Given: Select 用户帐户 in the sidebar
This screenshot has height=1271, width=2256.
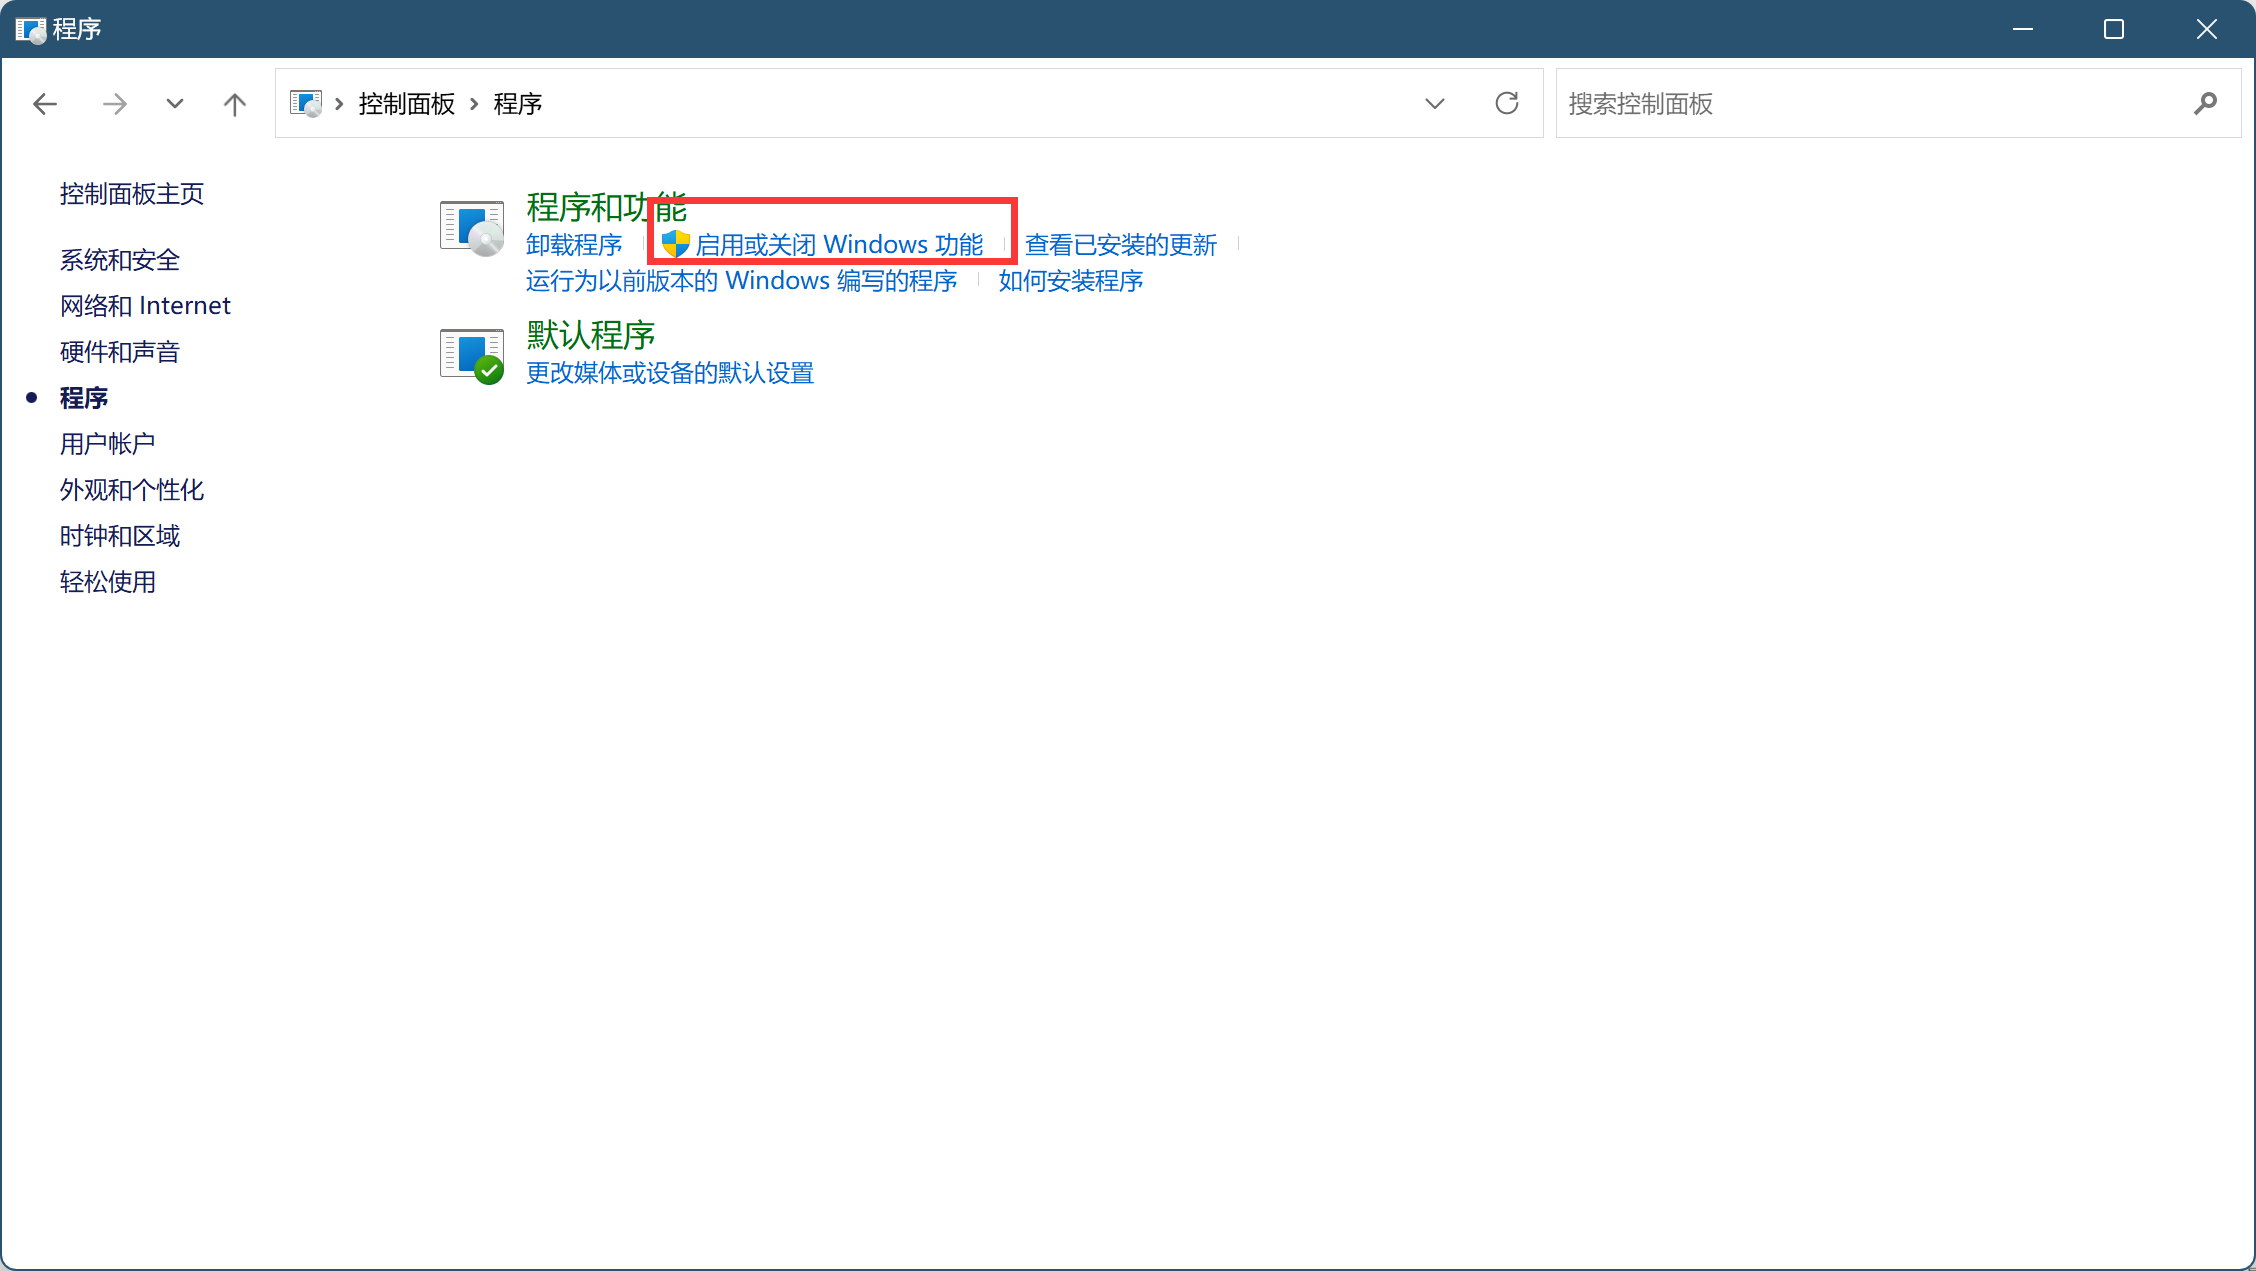Looking at the screenshot, I should (108, 444).
